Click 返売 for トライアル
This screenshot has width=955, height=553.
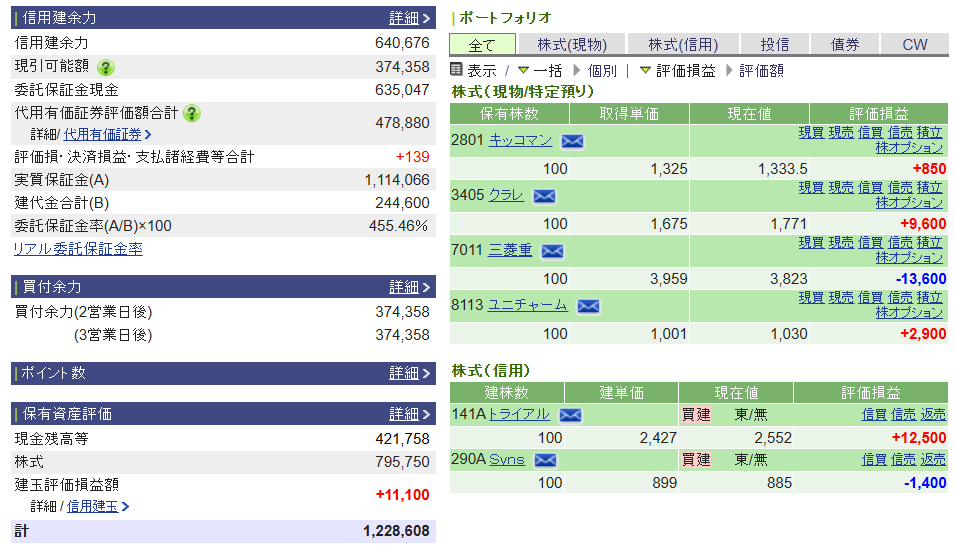pyautogui.click(x=932, y=415)
